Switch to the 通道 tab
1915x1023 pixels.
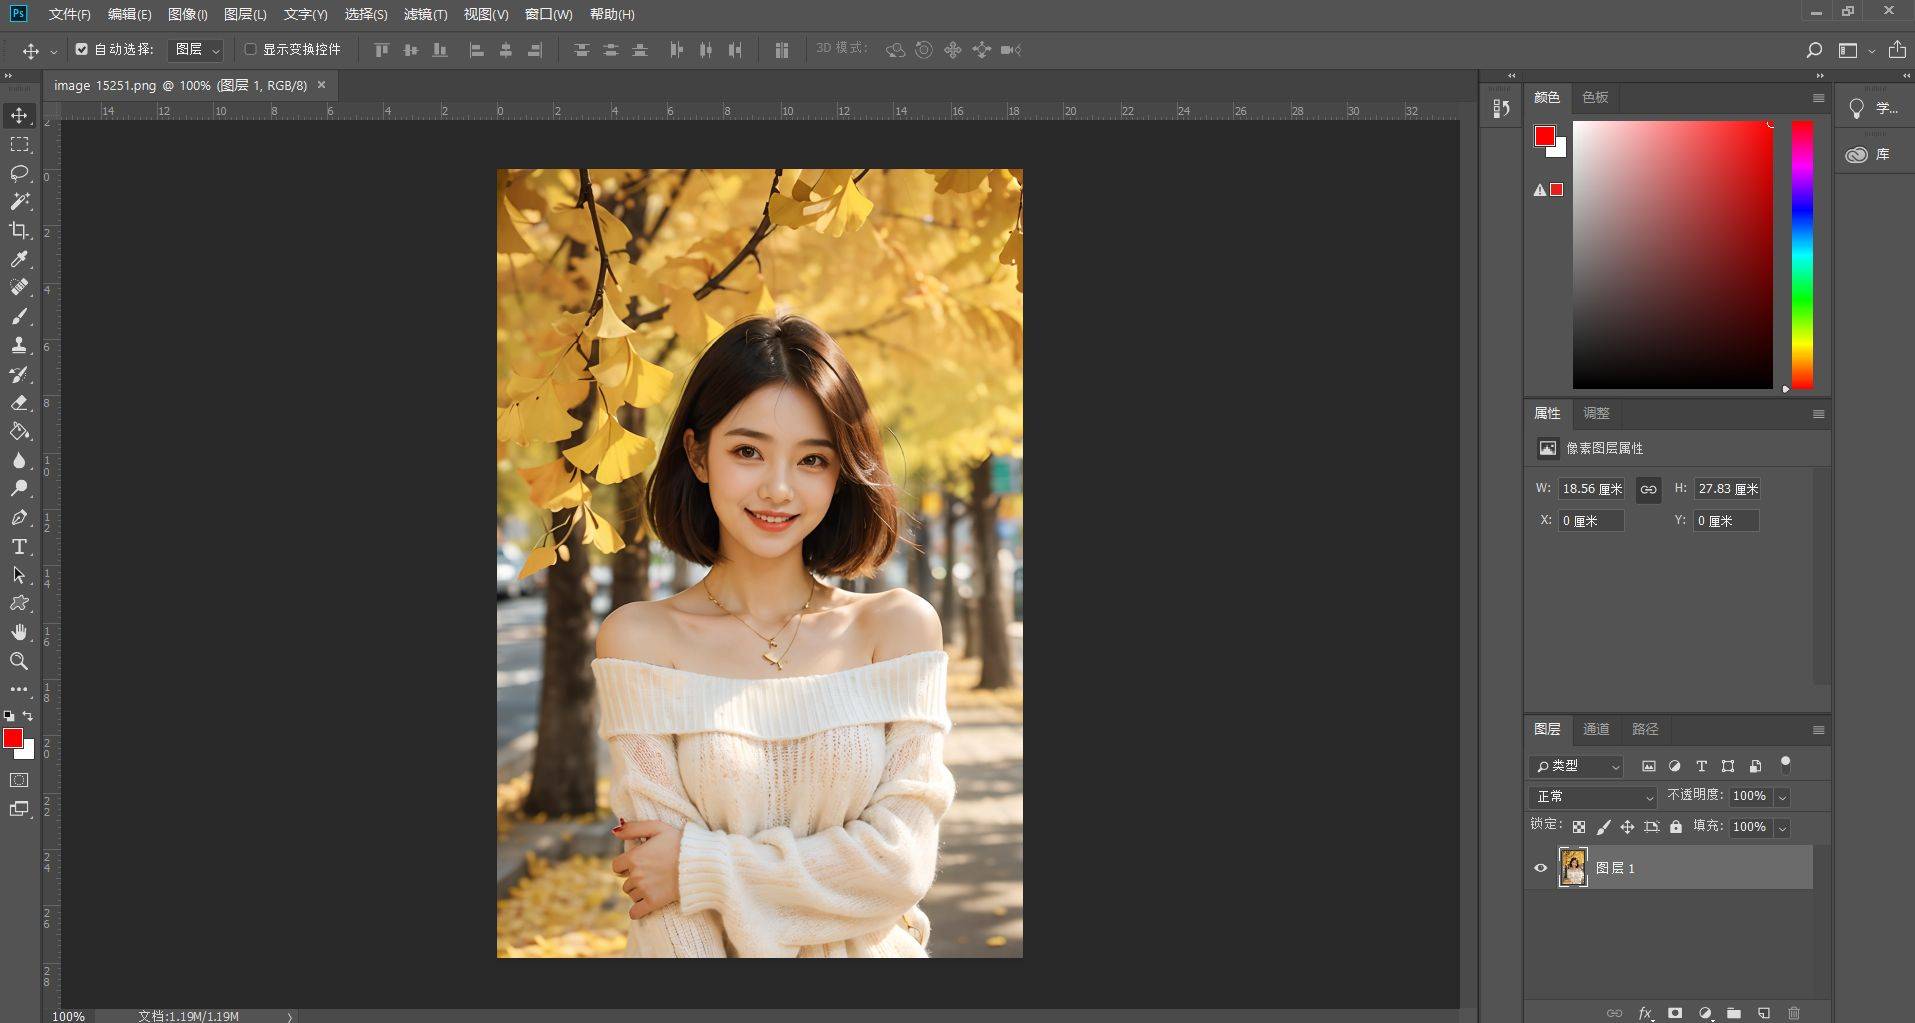point(1596,729)
